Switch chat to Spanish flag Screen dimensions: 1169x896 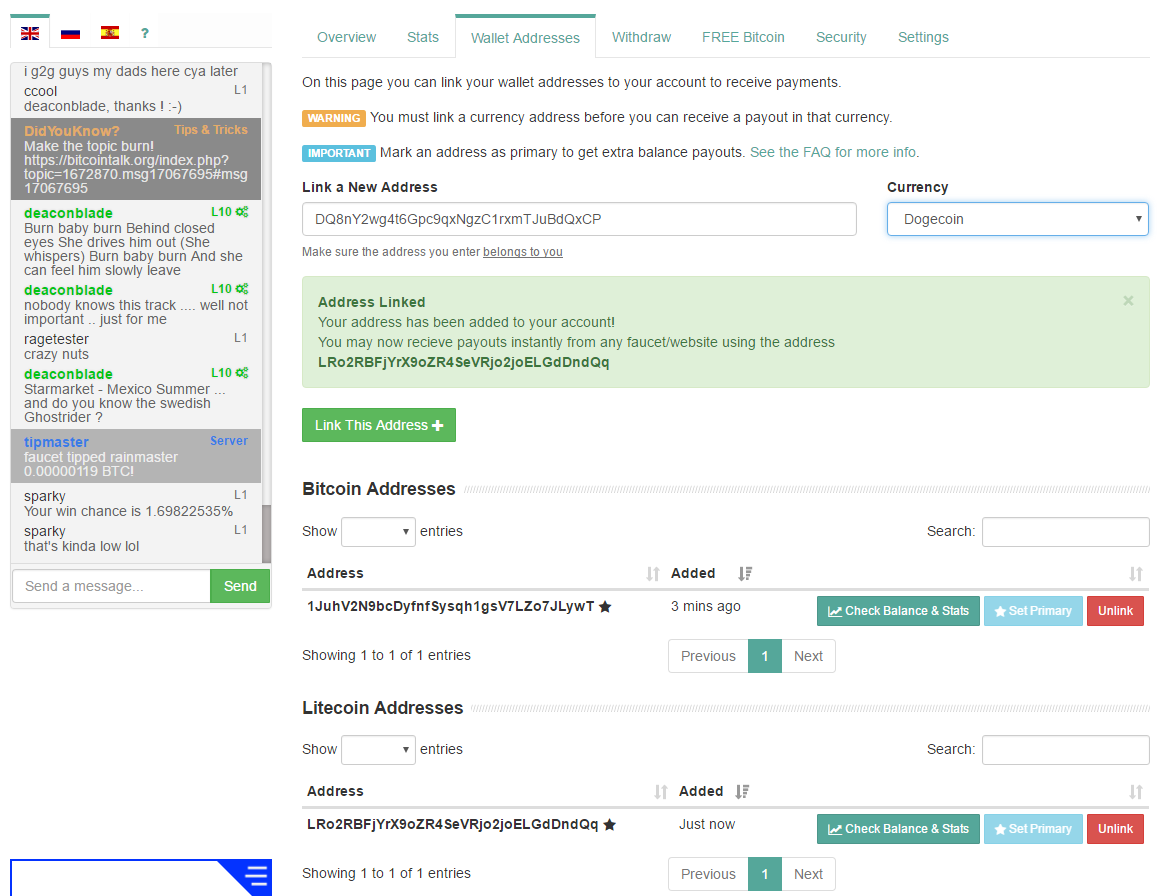pyautogui.click(x=110, y=32)
